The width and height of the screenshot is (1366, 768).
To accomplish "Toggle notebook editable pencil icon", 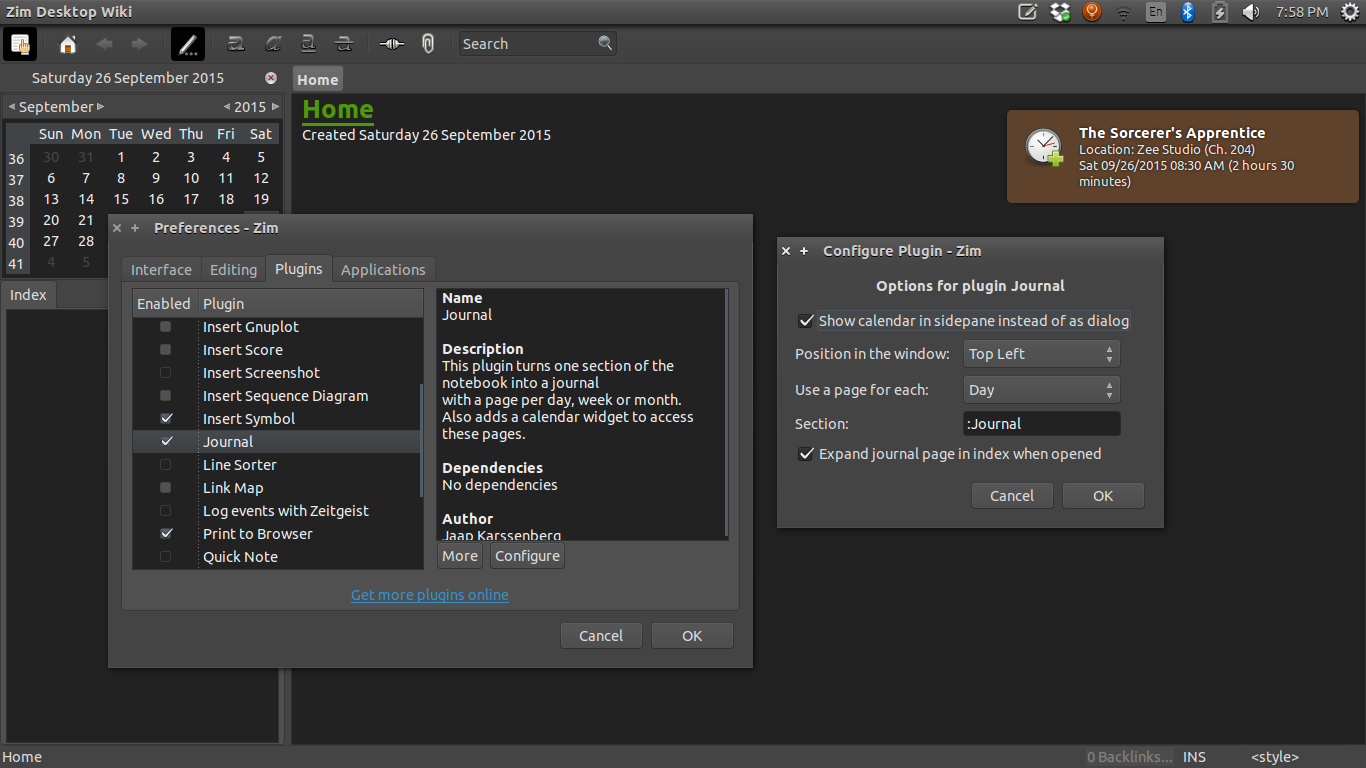I will click(x=188, y=44).
